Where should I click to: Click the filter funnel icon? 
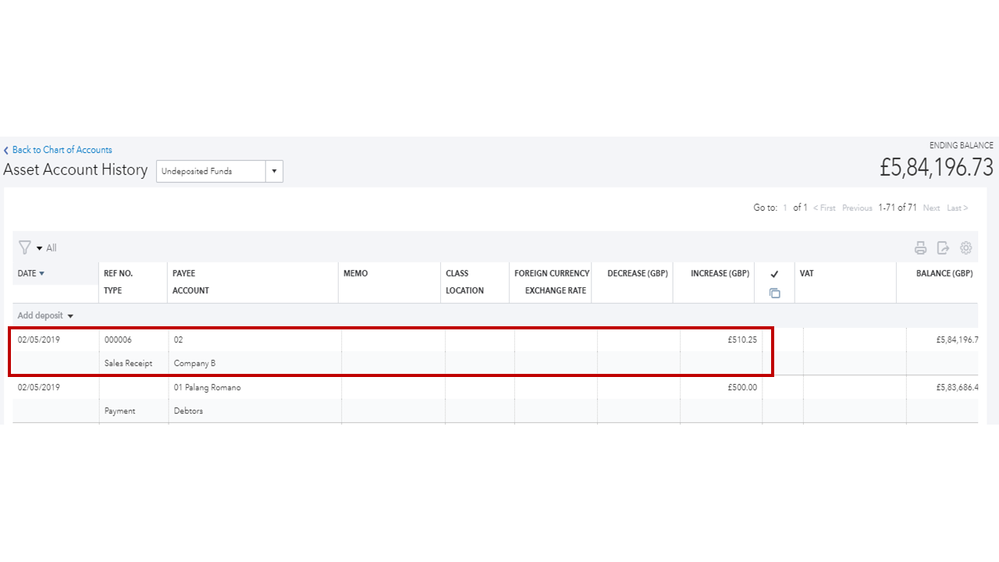[x=24, y=247]
